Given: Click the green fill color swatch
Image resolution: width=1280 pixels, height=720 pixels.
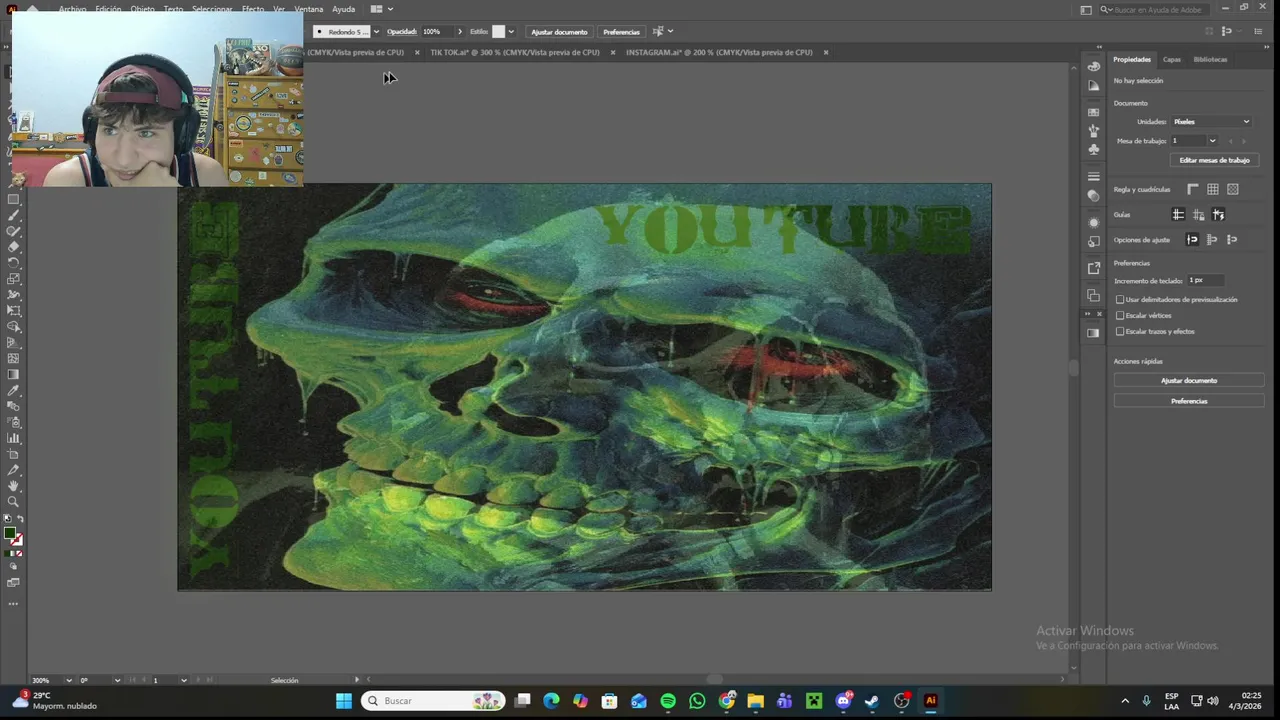Looking at the screenshot, I should [x=10, y=534].
